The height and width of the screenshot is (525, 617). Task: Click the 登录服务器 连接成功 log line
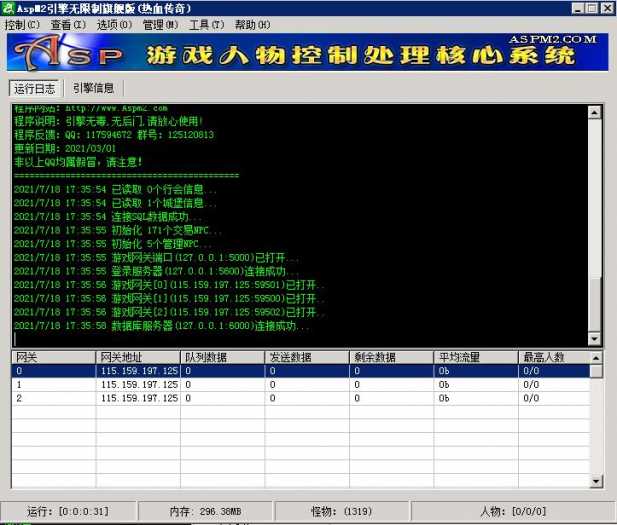coord(157,272)
